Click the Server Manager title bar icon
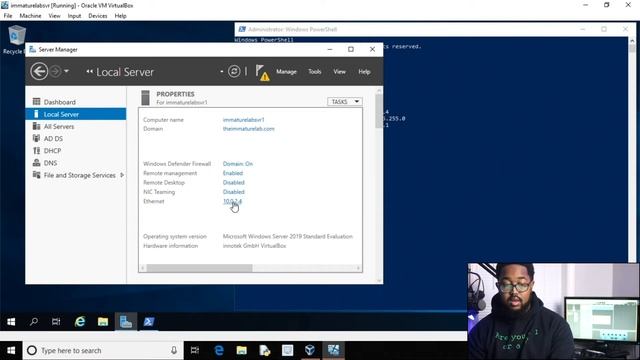The width and height of the screenshot is (640, 360). click(x=32, y=49)
